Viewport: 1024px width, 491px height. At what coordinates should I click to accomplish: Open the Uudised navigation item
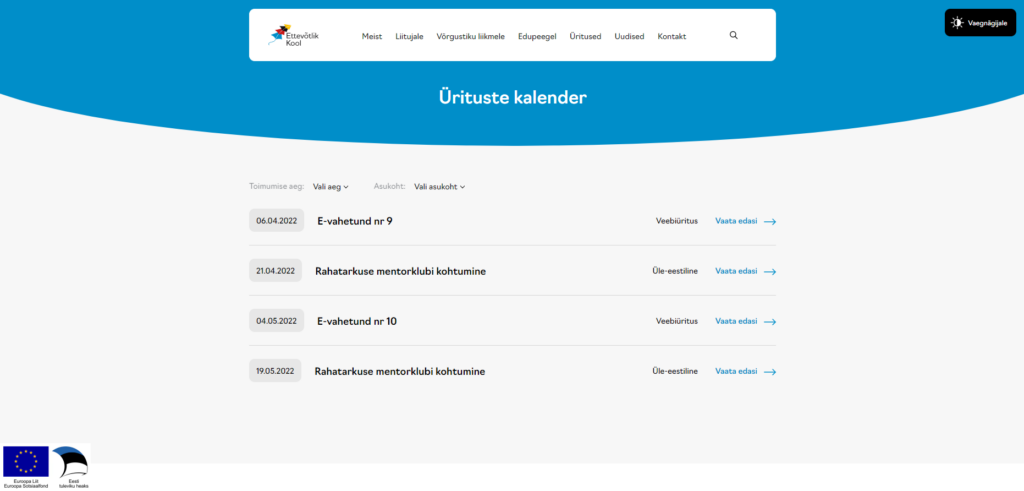(629, 36)
